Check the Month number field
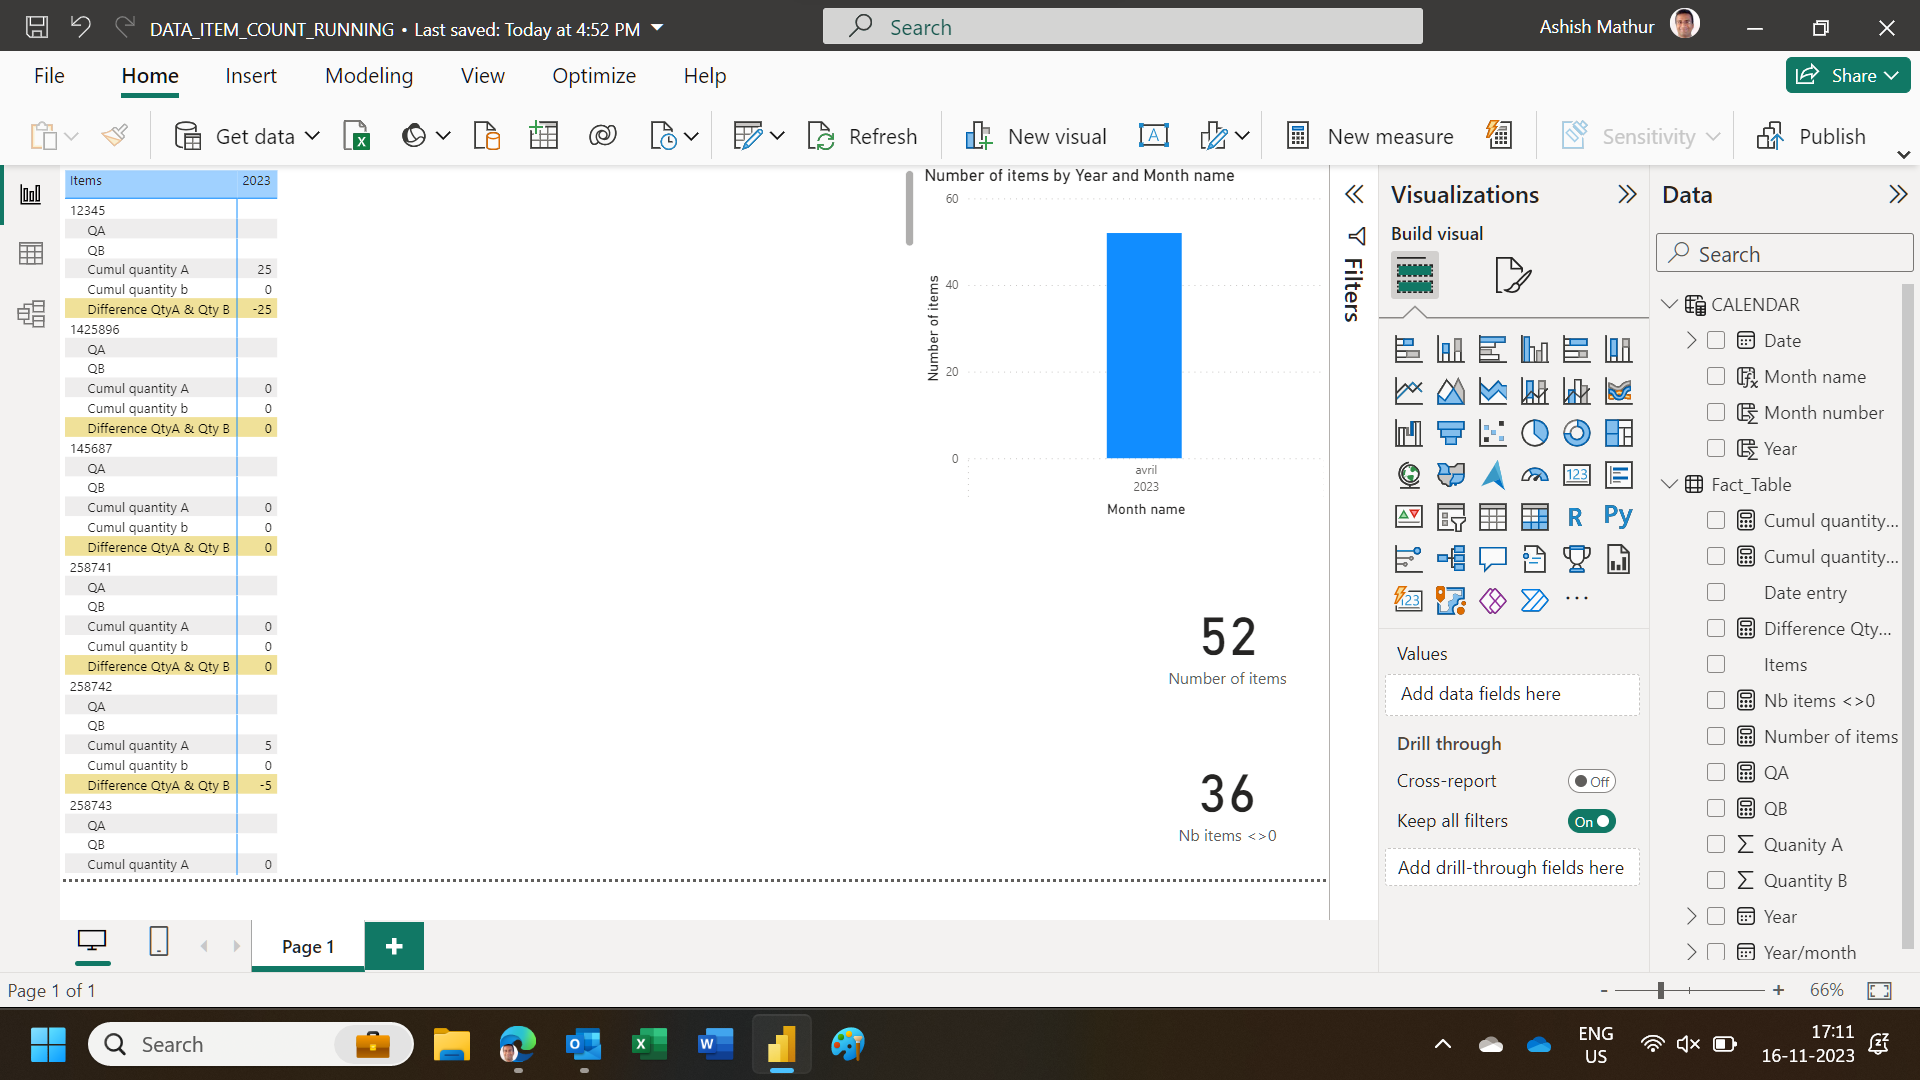This screenshot has height=1080, width=1920. pyautogui.click(x=1716, y=412)
